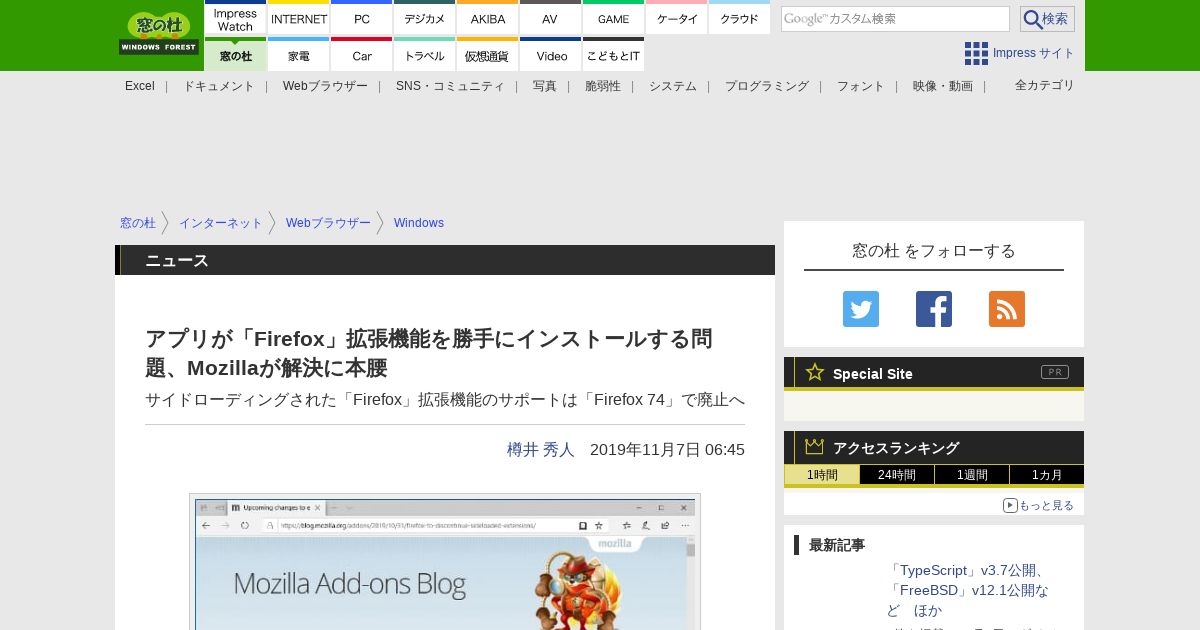Open the INTERNET site tab
Image resolution: width=1200 pixels, height=630 pixels.
[x=299, y=18]
